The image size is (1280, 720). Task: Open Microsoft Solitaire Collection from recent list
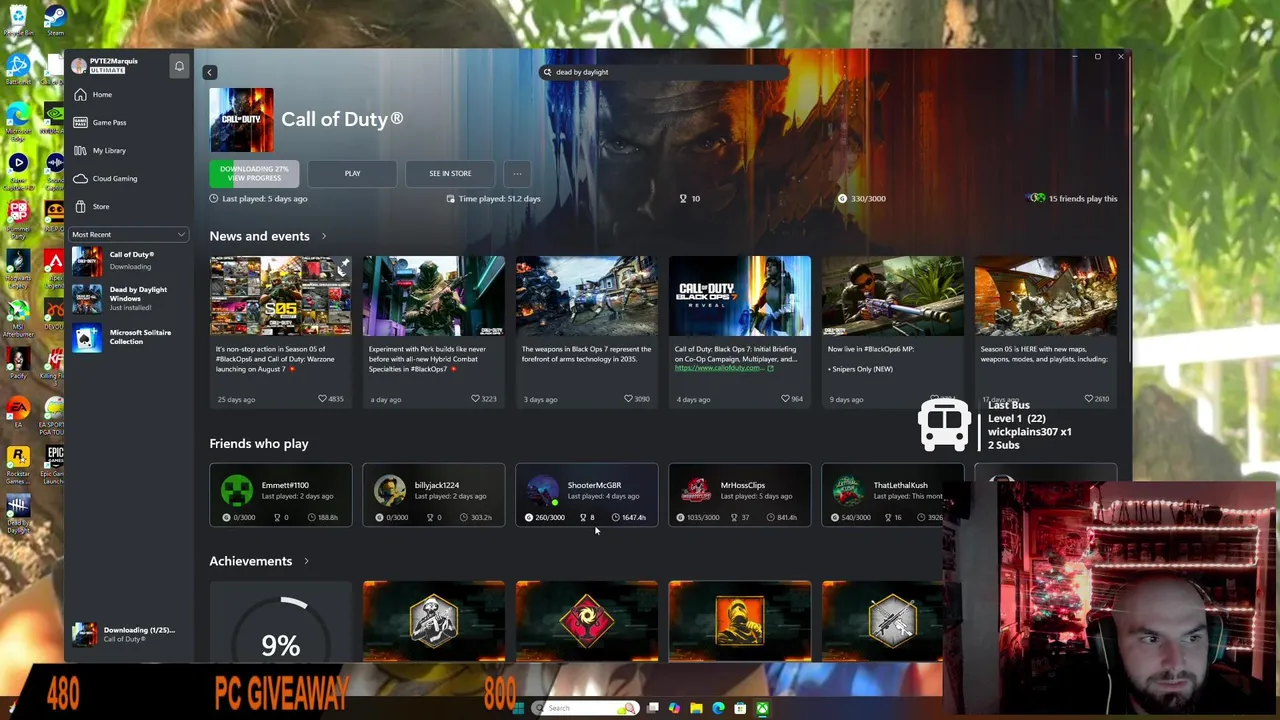point(129,337)
